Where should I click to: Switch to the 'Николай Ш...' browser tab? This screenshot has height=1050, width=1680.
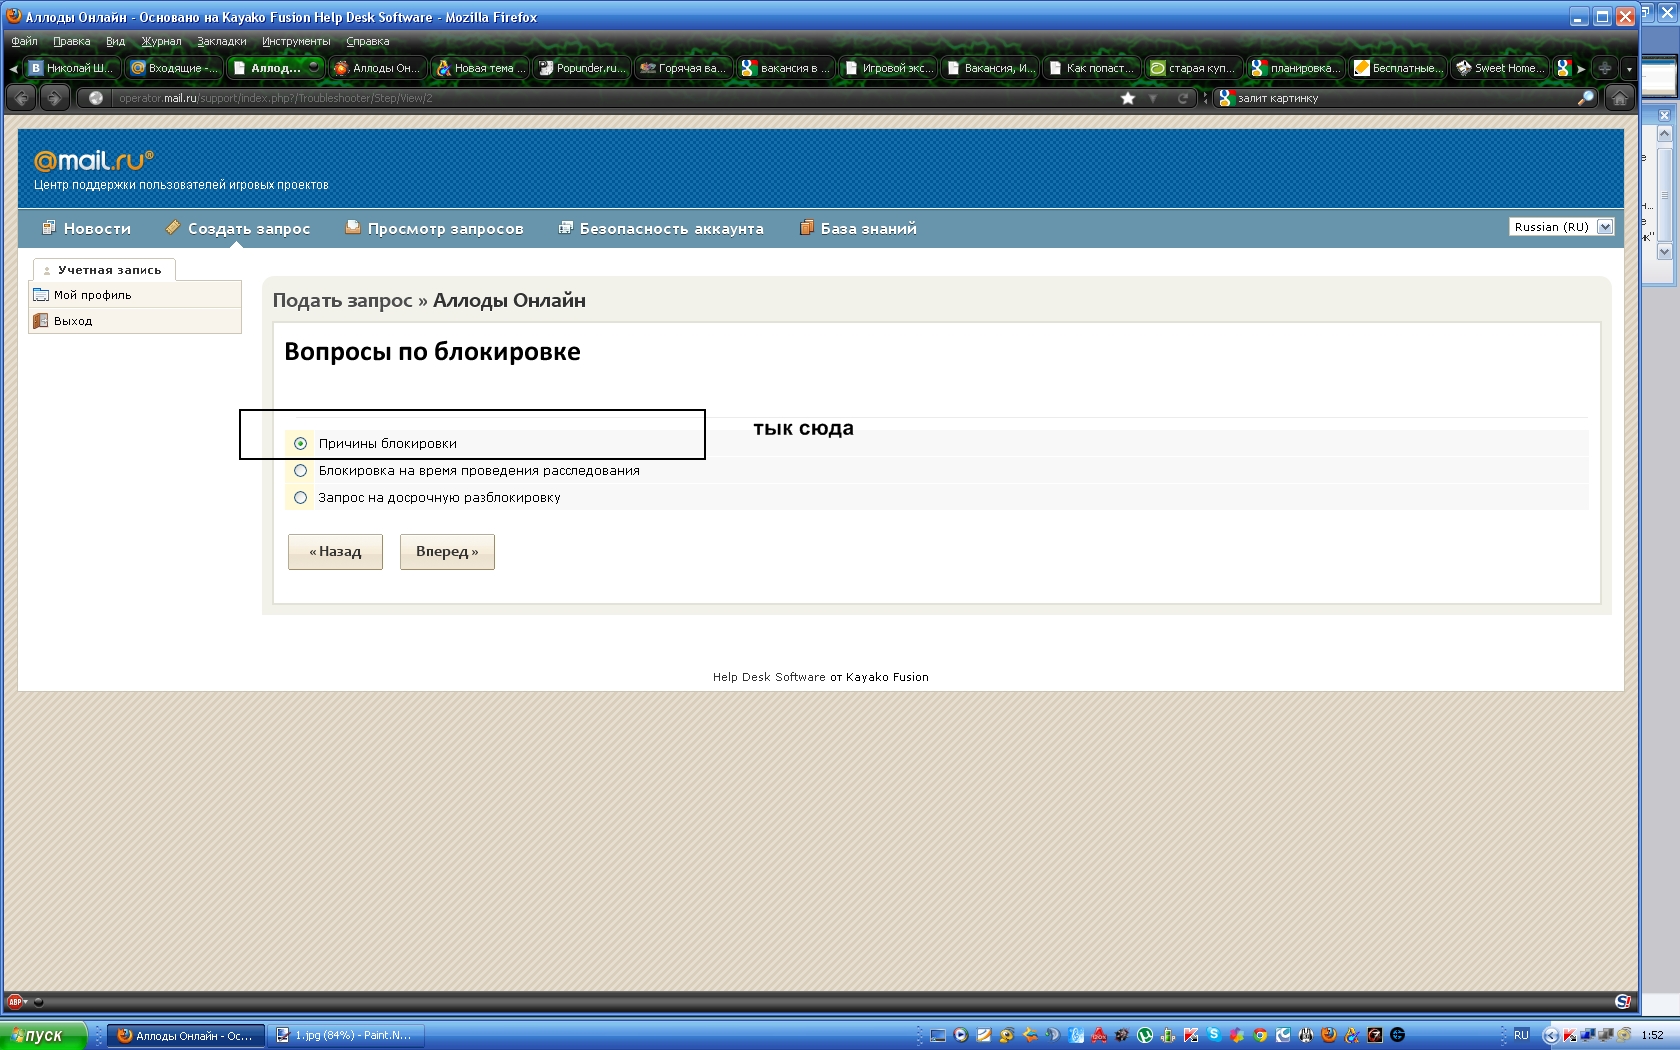[x=71, y=68]
